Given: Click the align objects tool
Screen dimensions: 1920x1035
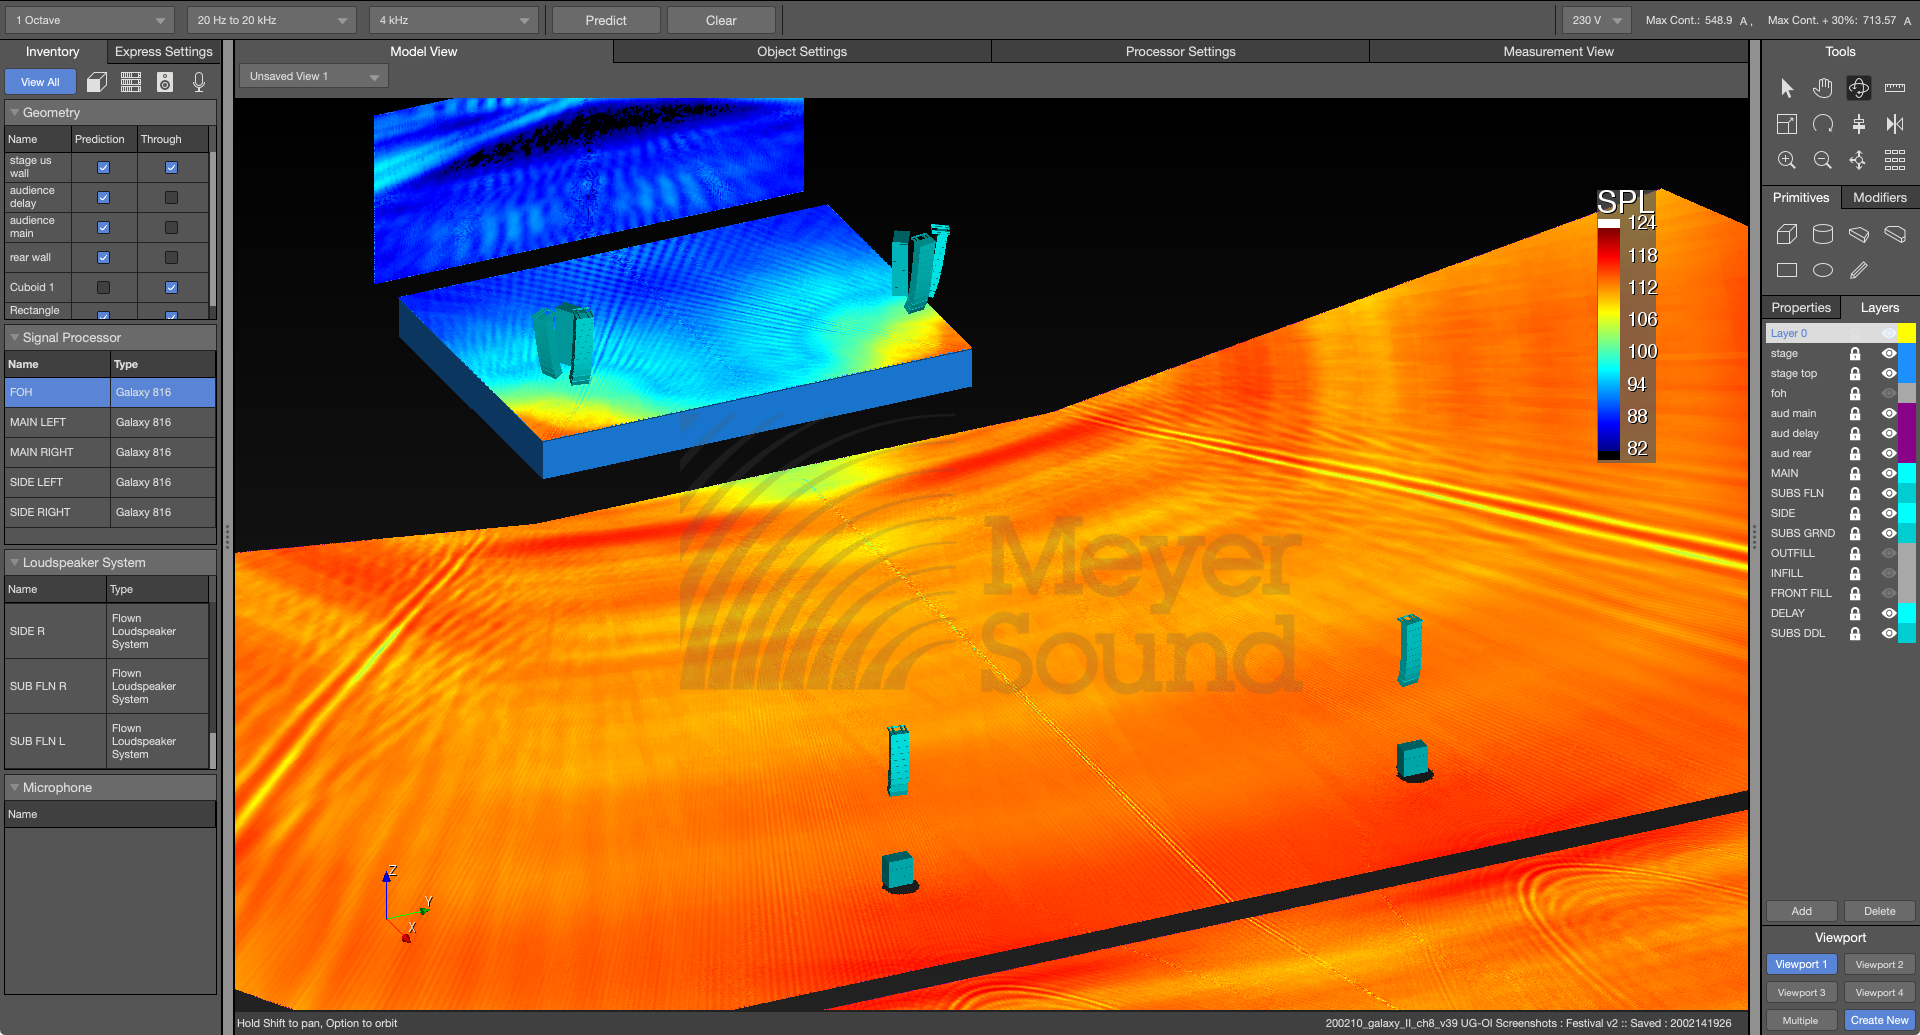Looking at the screenshot, I should click(1859, 124).
